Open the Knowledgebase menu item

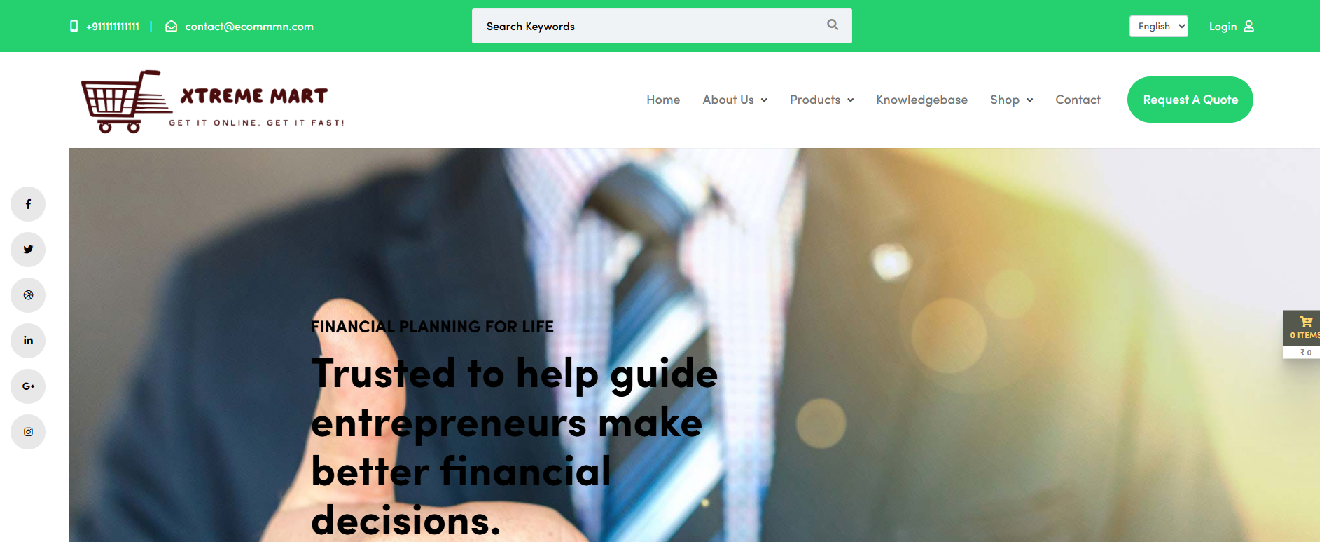pyautogui.click(x=922, y=100)
